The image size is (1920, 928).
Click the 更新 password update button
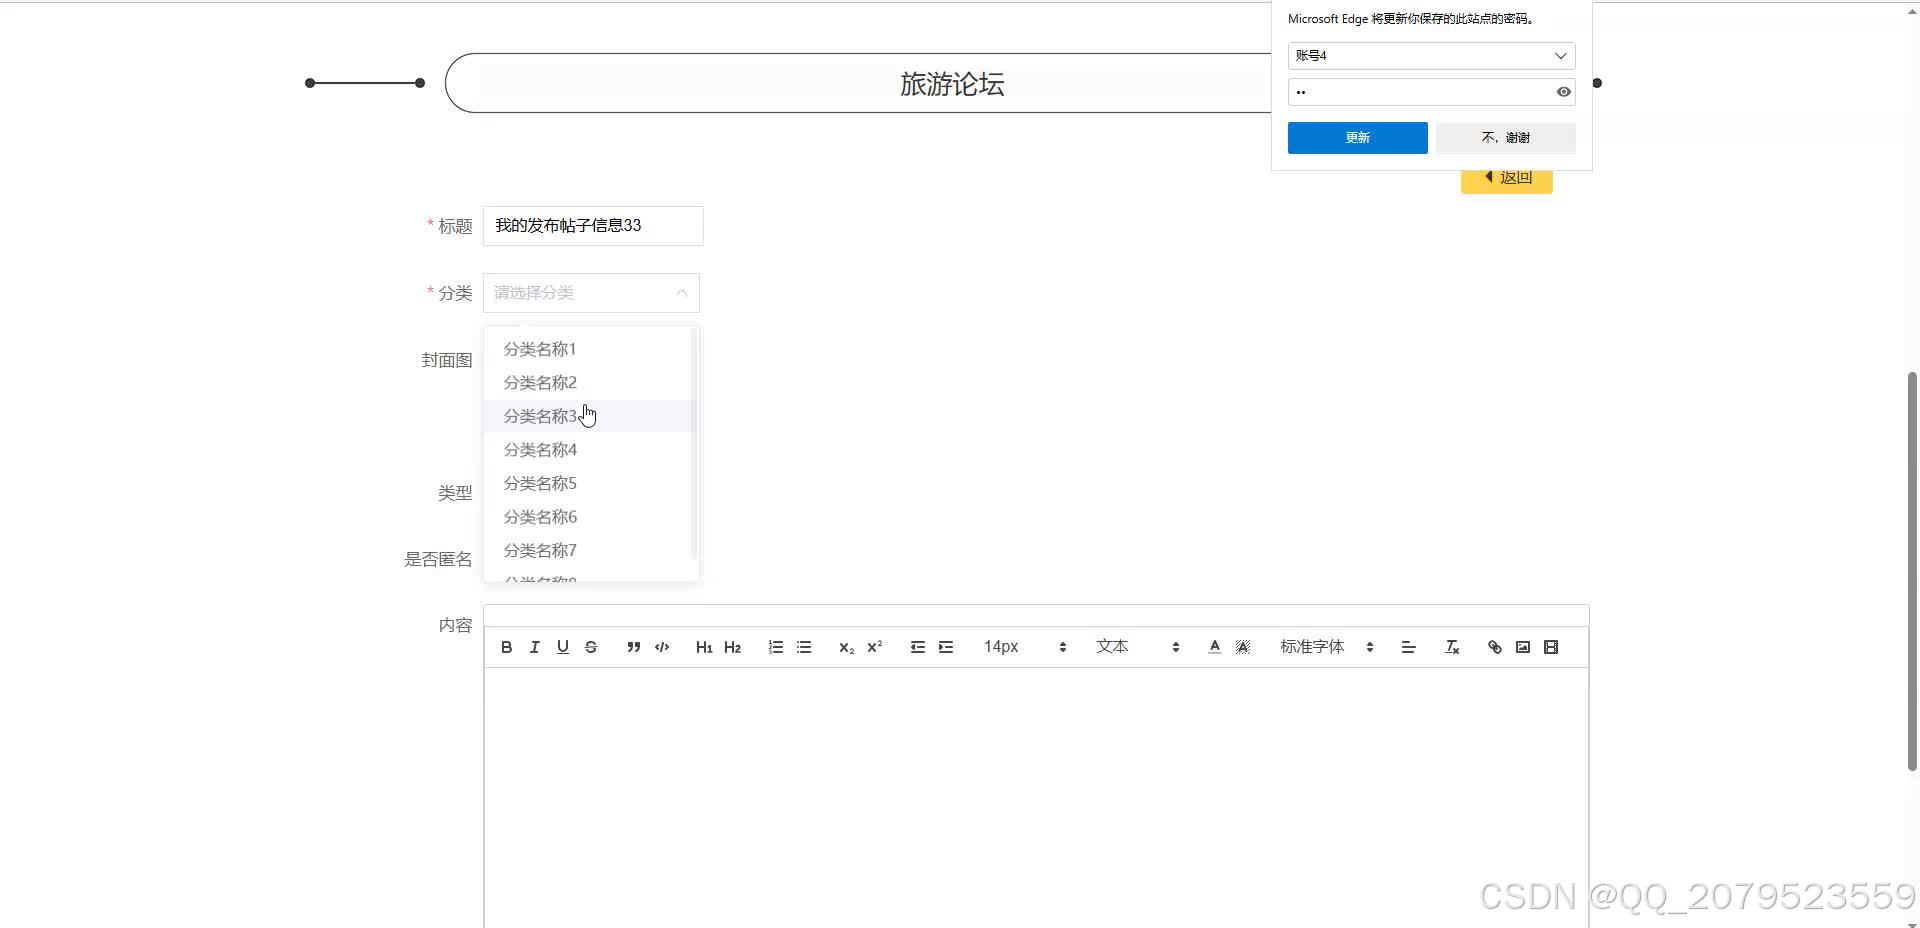(x=1357, y=138)
